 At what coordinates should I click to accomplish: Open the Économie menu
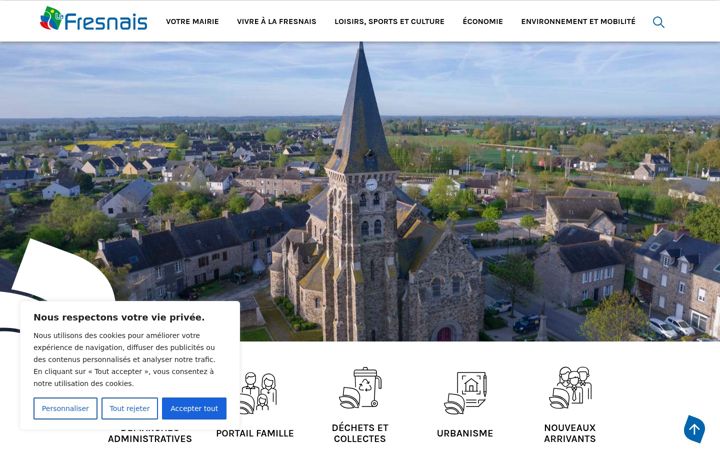click(x=483, y=22)
